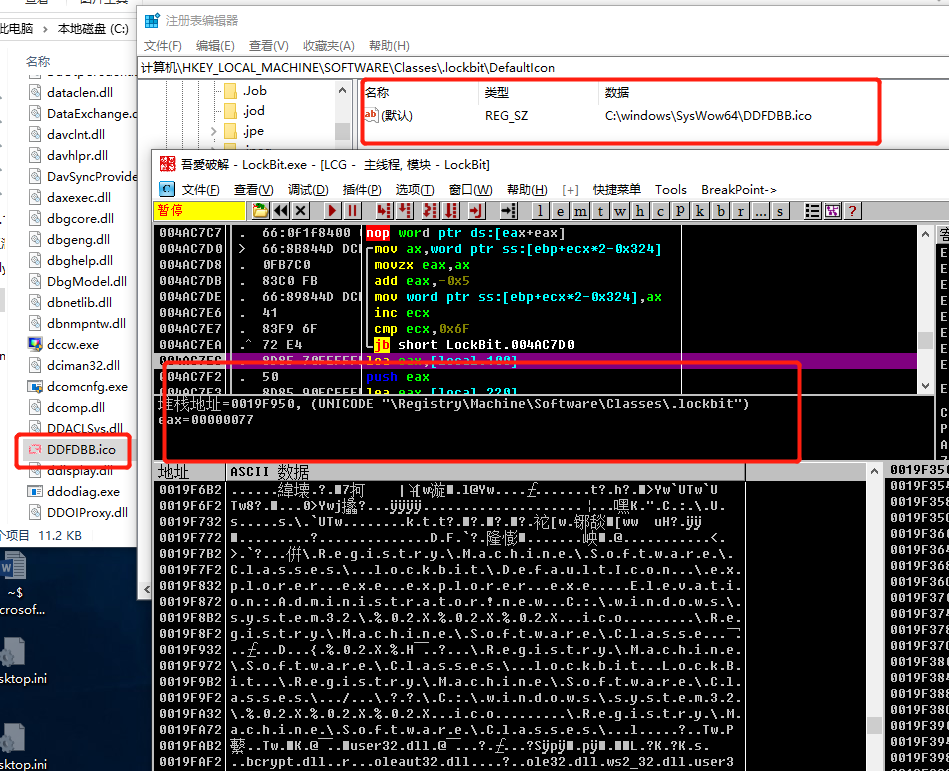
Task: Open the Breakpoints 'b' window button
Action: click(720, 211)
